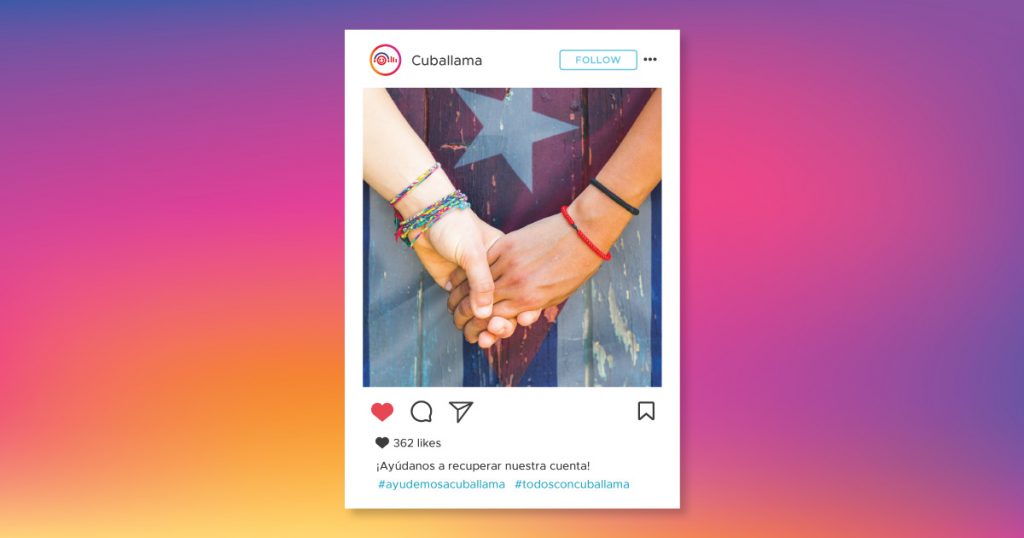Open the #todosconcuballama hashtag
1024x538 pixels.
click(x=572, y=484)
